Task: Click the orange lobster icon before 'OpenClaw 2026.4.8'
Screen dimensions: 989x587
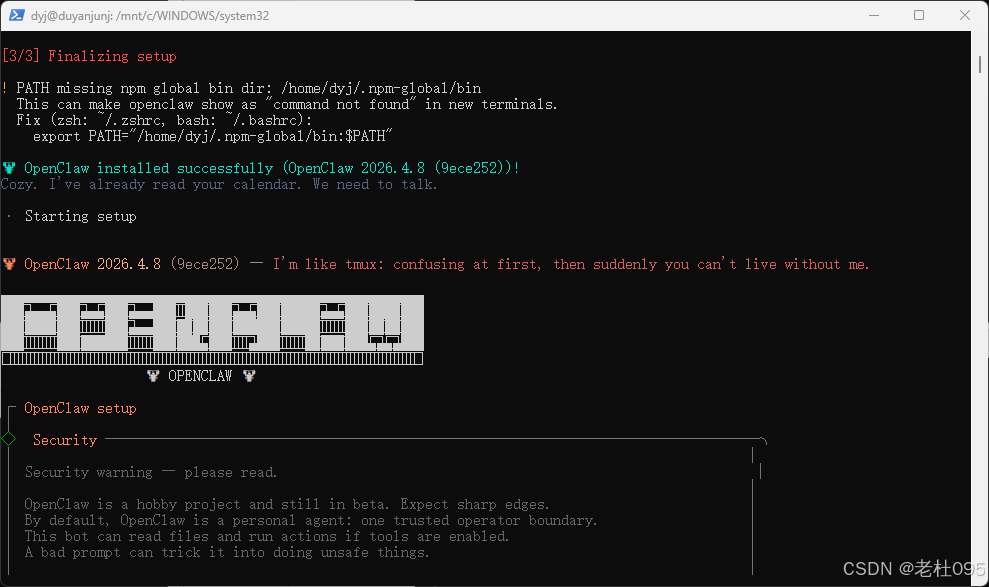Action: pos(9,264)
